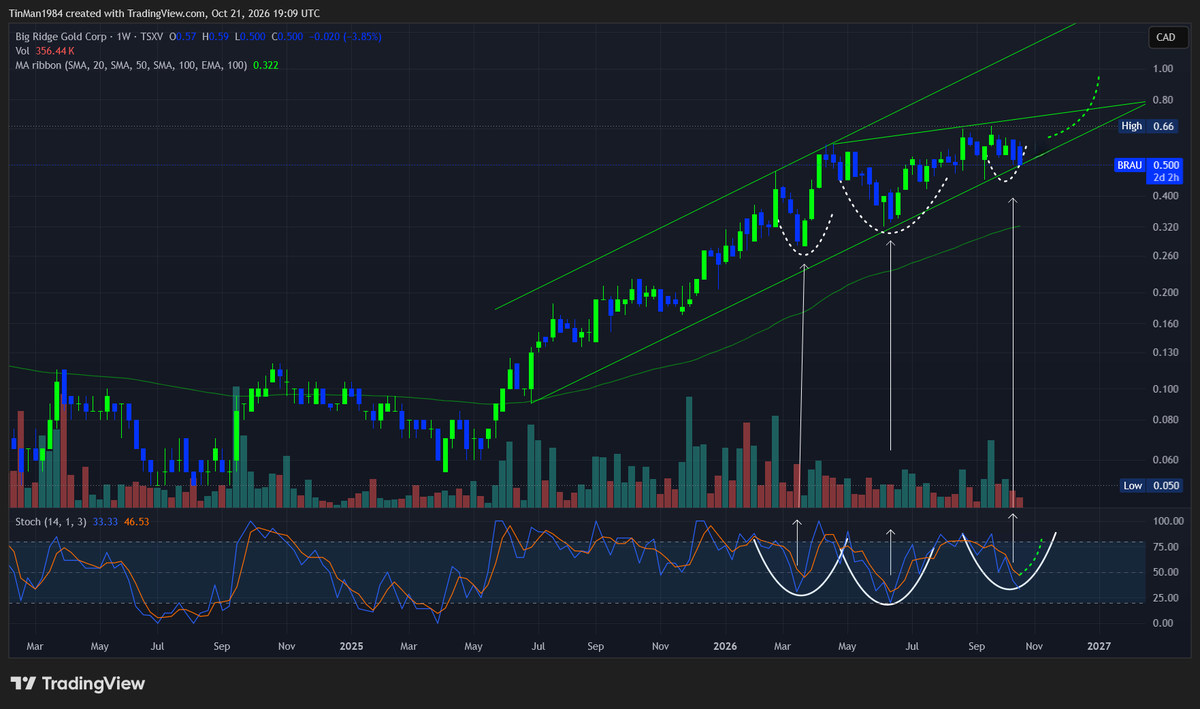The width and height of the screenshot is (1200, 709).
Task: Click the 0.00 Stoch axis label
Action: point(1164,623)
